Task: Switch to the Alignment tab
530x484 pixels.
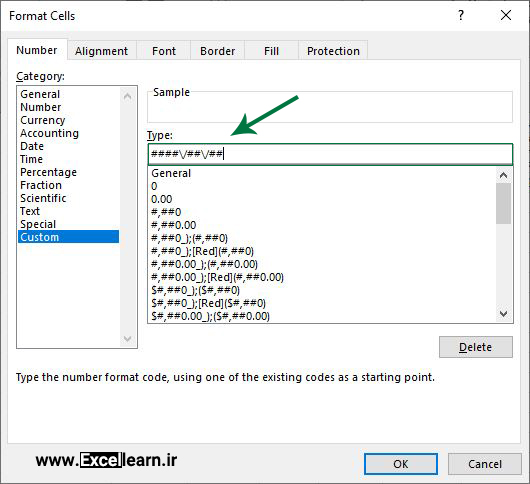Action: point(101,51)
